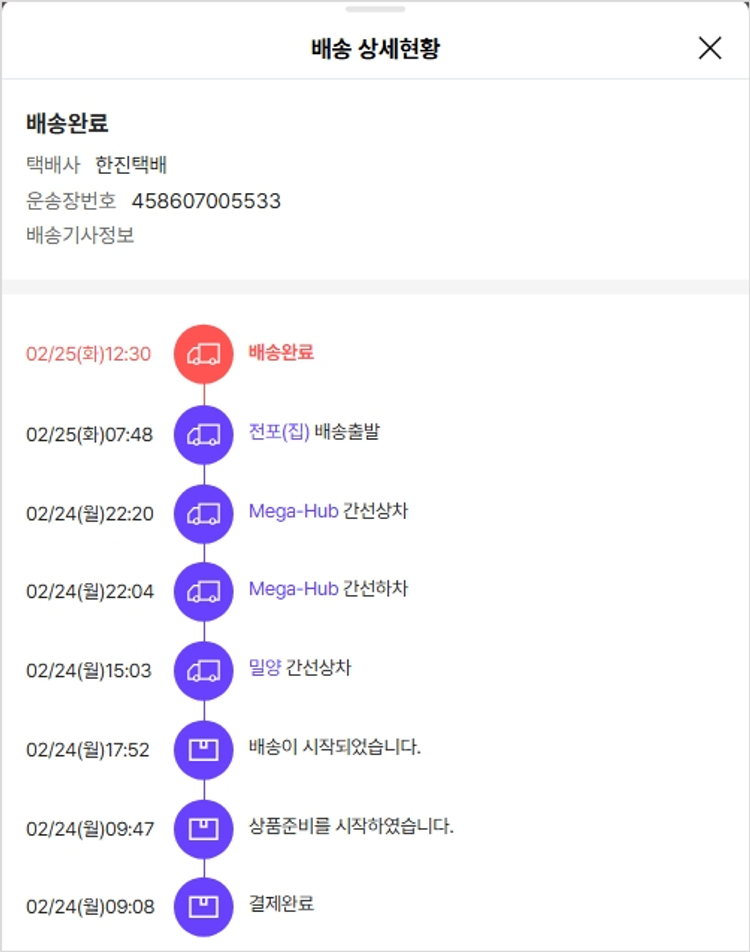The height and width of the screenshot is (952, 750).
Task: Click the truck icon beside 밀양 간선상차
Action: click(x=204, y=670)
